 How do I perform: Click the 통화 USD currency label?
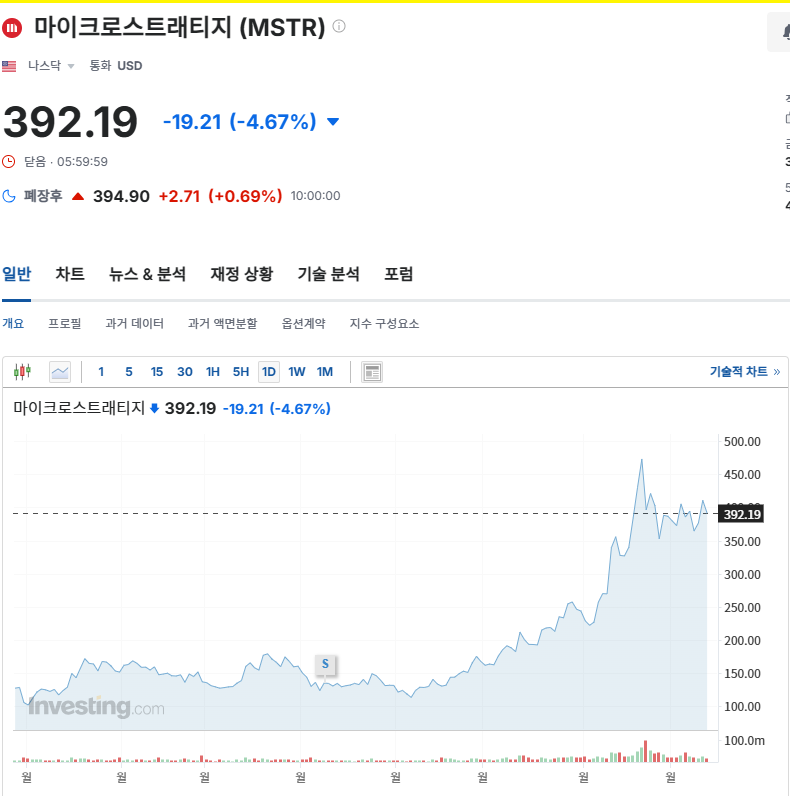click(x=116, y=65)
